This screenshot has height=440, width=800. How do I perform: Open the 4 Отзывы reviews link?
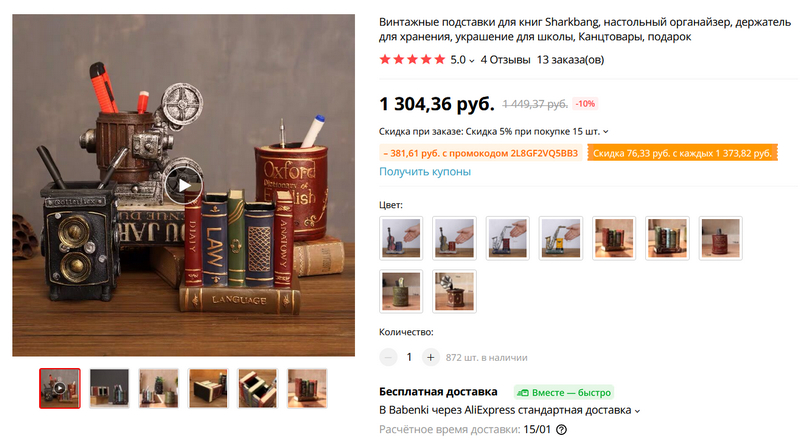pos(506,60)
